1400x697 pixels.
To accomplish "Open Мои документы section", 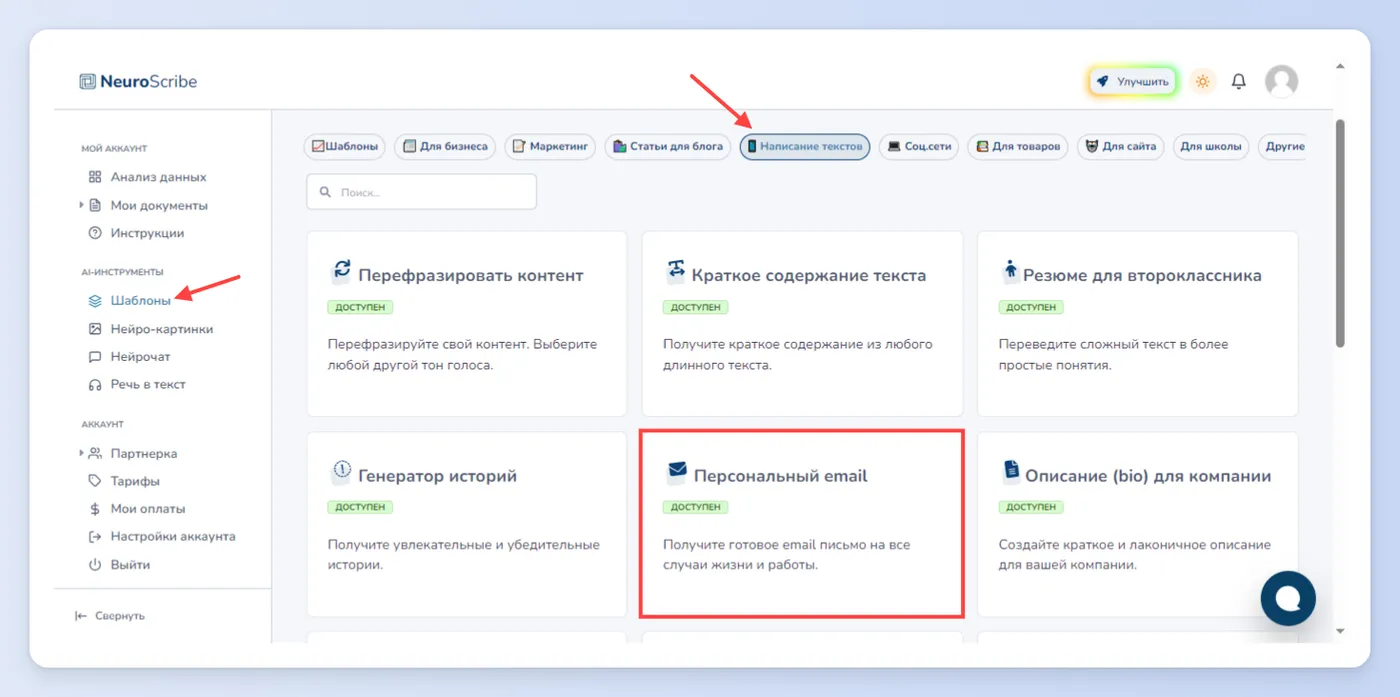I will click(159, 205).
